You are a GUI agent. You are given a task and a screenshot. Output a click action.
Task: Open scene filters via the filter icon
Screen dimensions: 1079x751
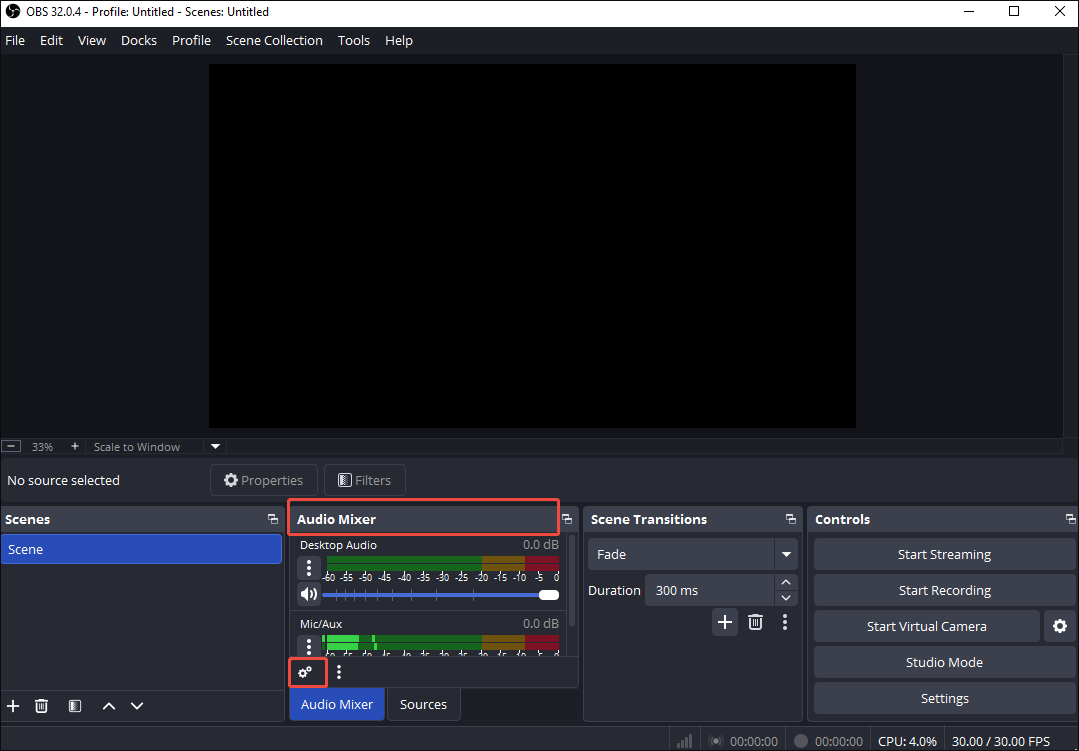pos(74,705)
